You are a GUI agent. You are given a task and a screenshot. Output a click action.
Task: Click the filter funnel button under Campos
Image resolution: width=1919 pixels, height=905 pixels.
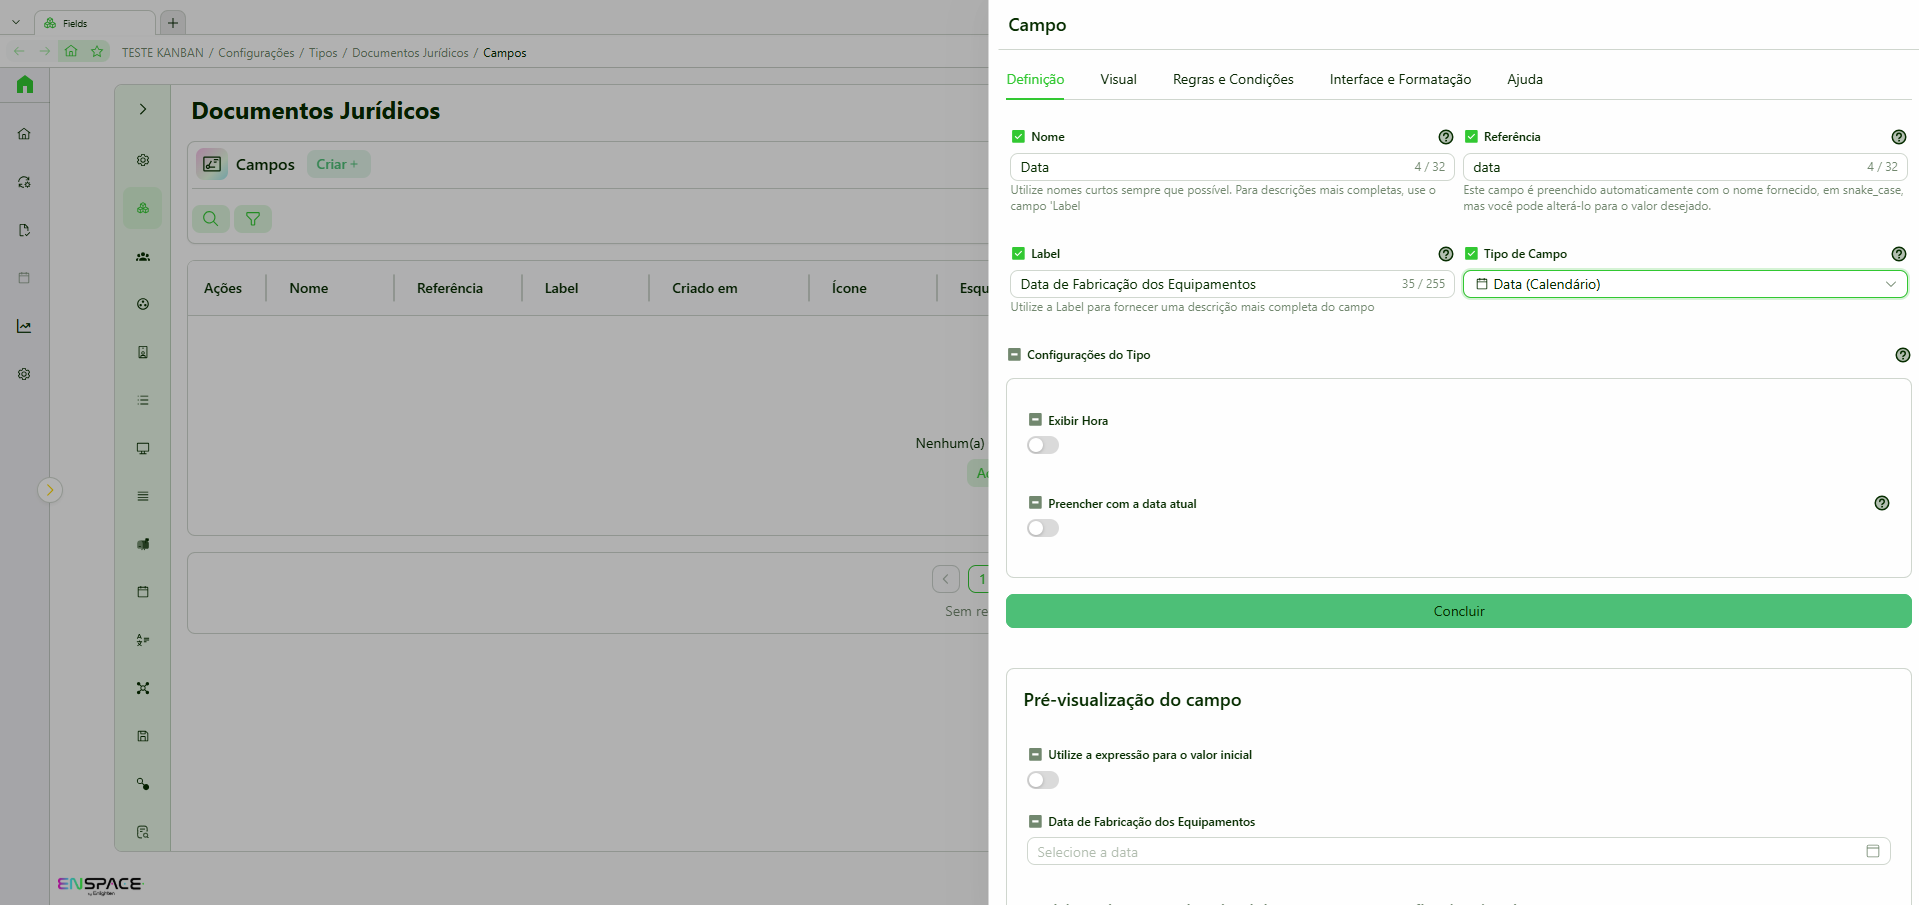[x=253, y=218]
